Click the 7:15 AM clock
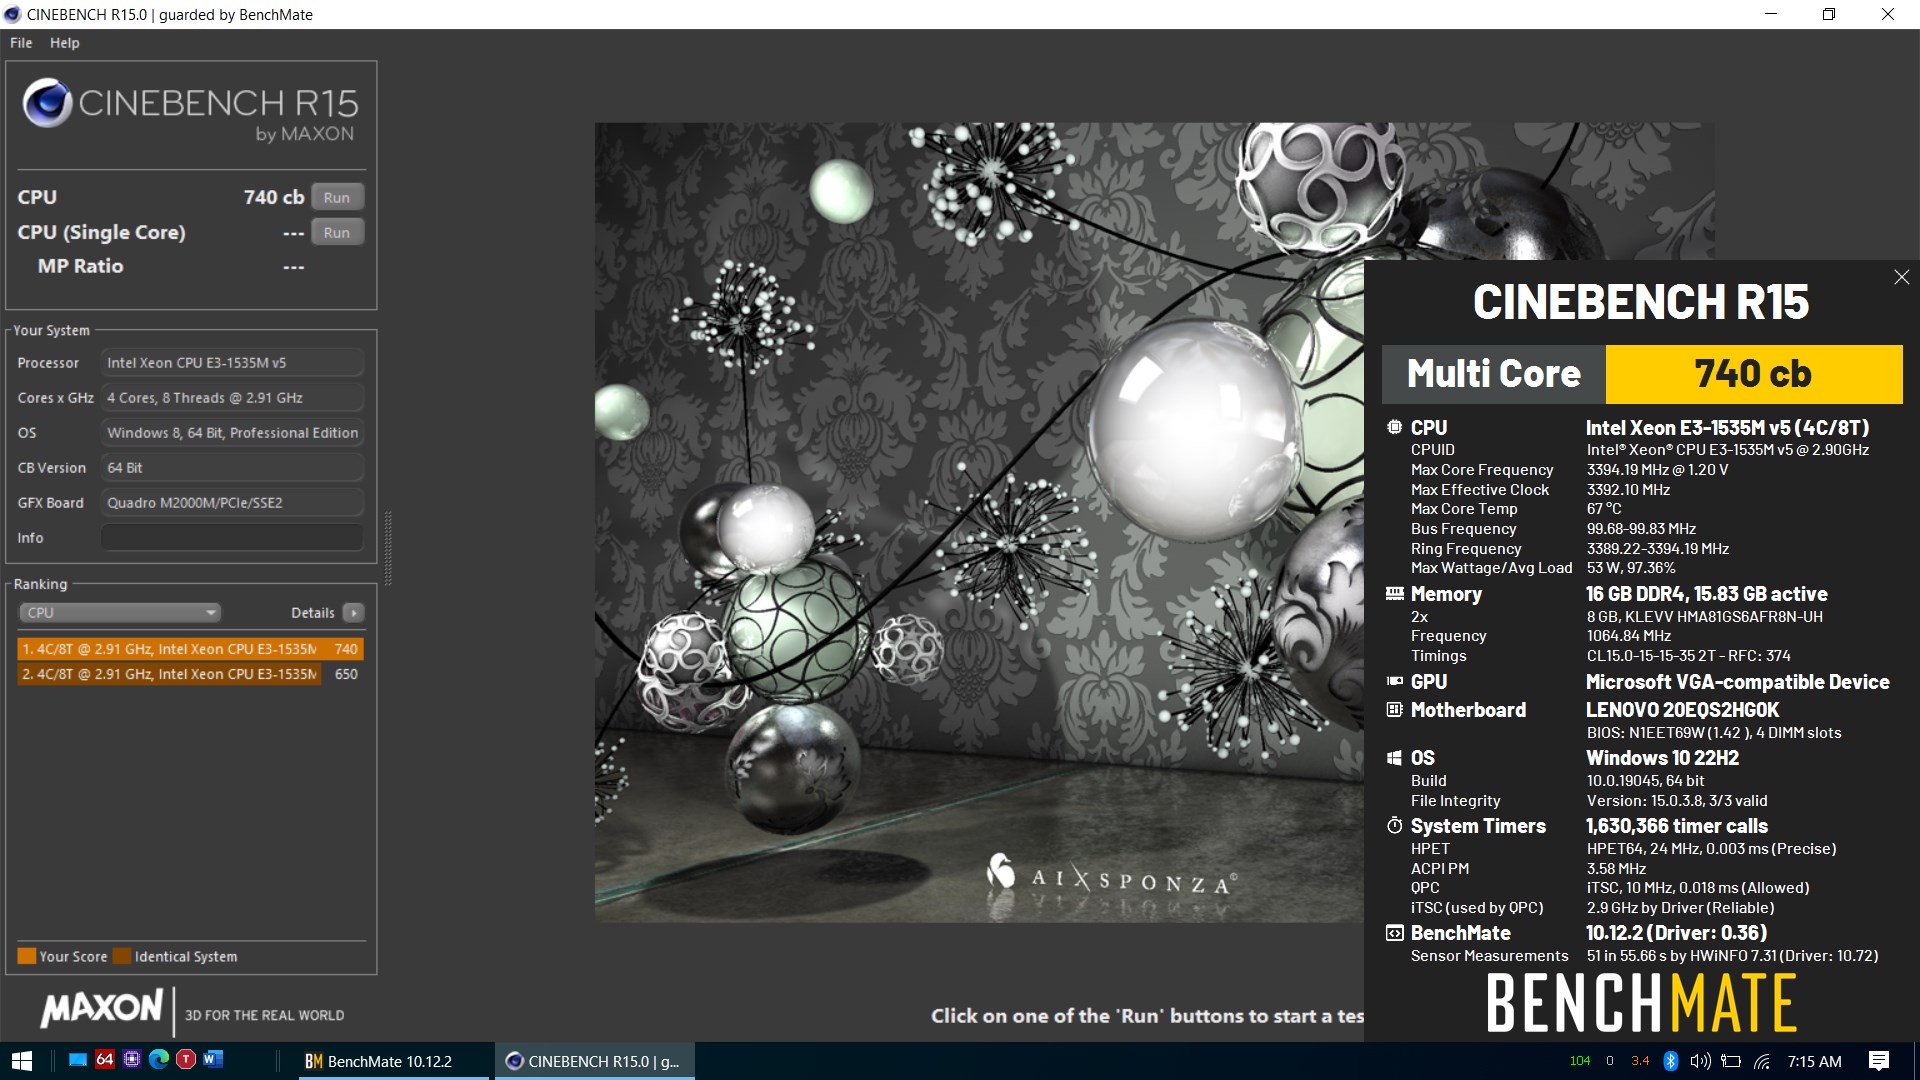 (x=1814, y=1061)
